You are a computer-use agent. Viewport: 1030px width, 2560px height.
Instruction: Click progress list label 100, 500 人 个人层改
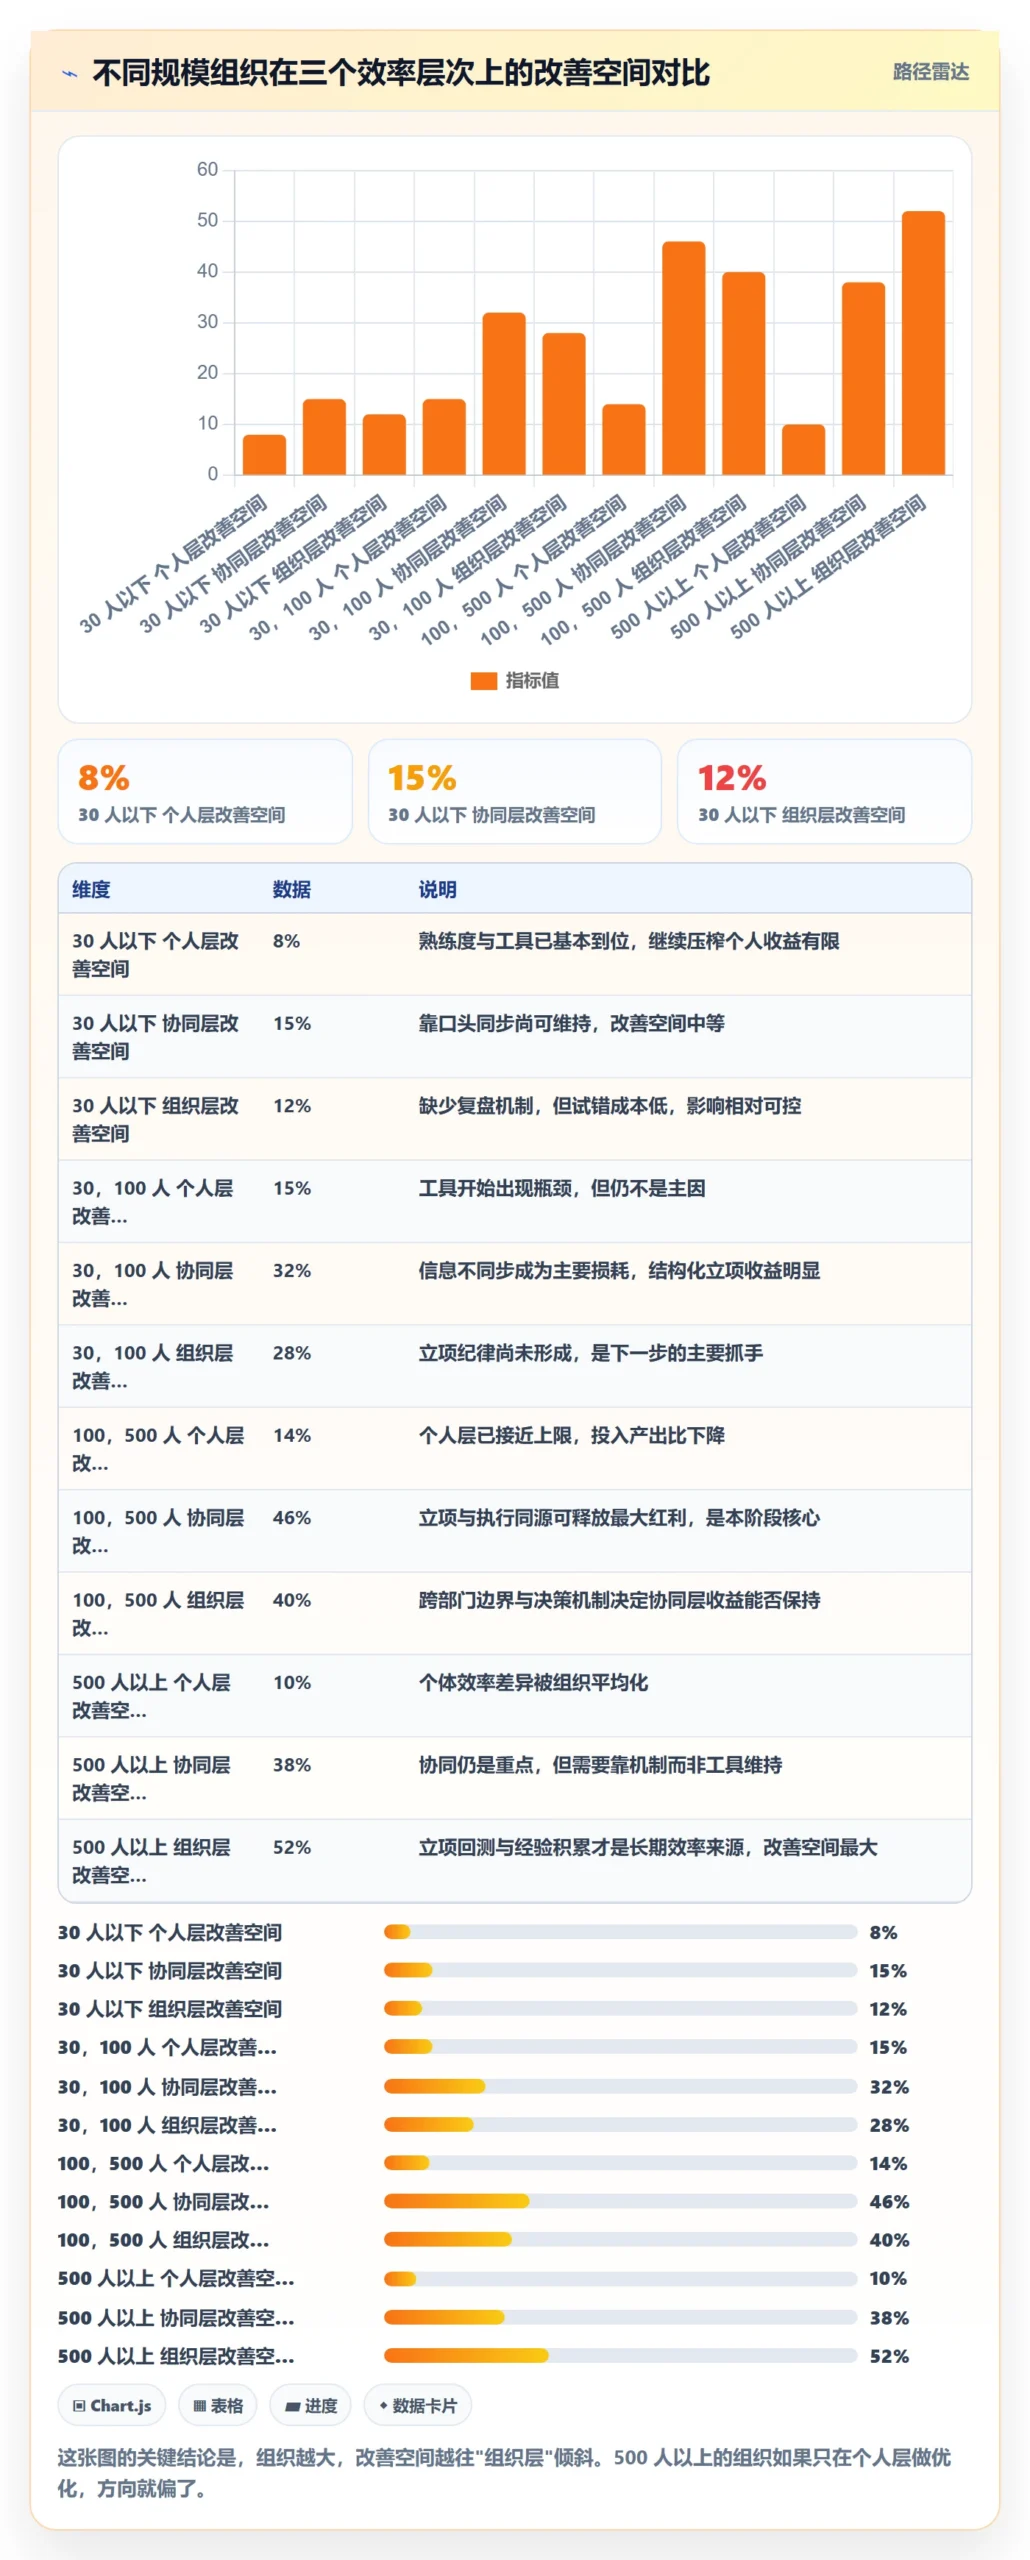pos(163,2163)
